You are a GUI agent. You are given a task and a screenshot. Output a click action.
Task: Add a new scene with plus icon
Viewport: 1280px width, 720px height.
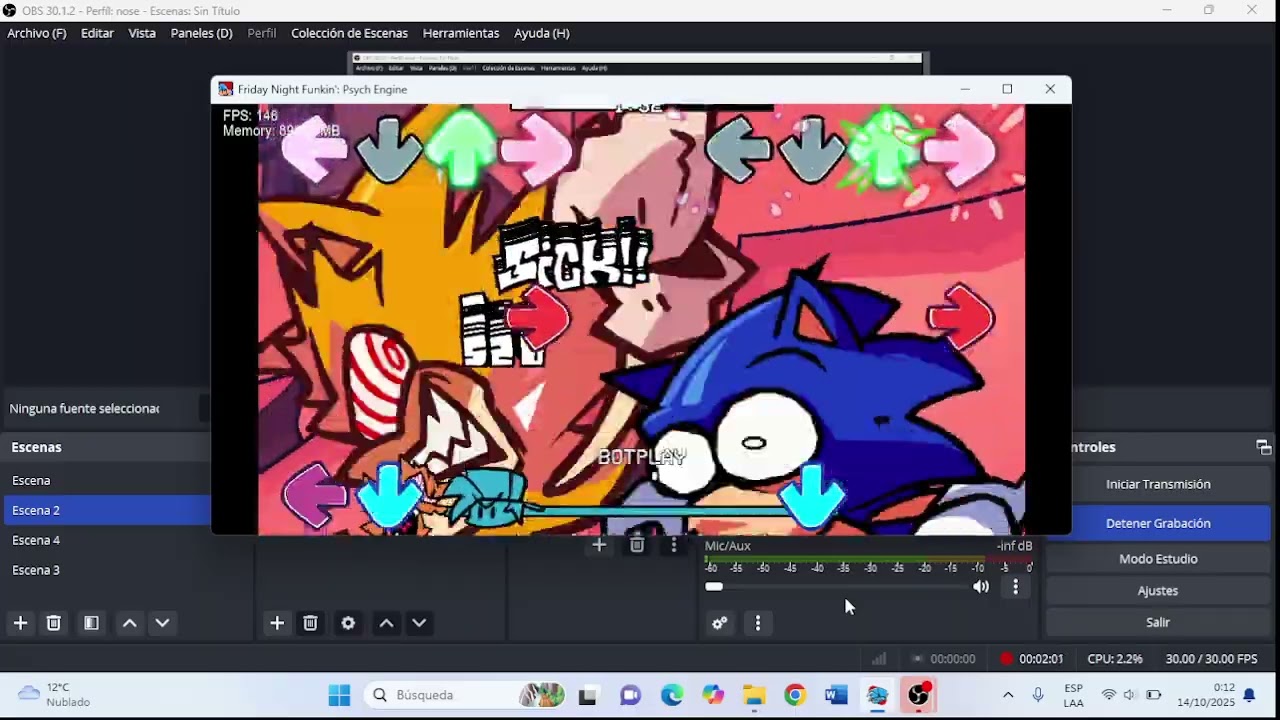click(x=20, y=623)
